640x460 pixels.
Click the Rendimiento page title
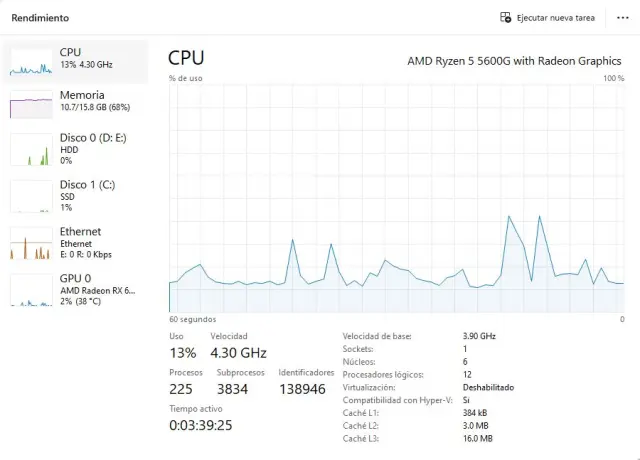tap(40, 18)
